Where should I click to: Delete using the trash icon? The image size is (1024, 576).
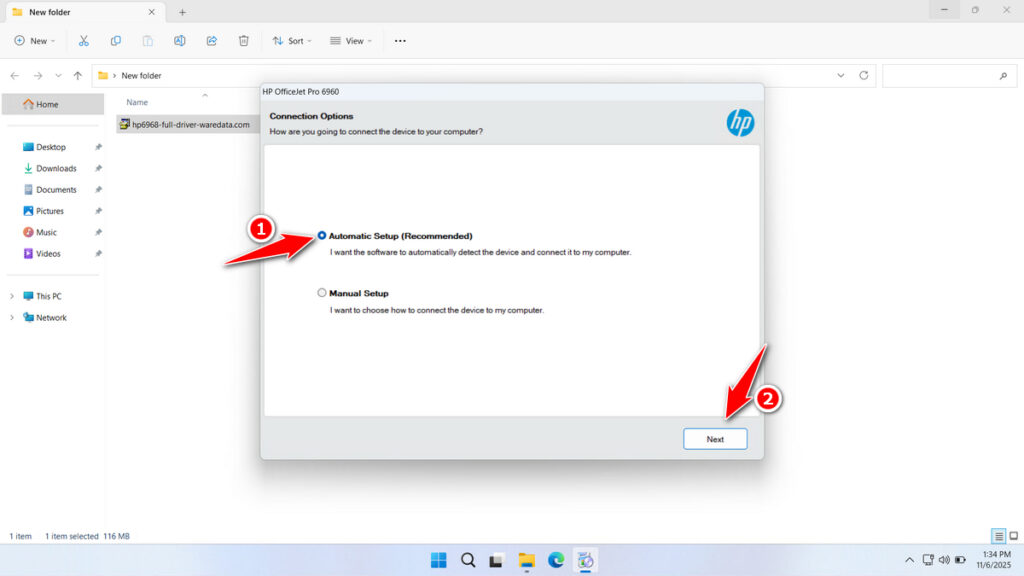(x=243, y=40)
